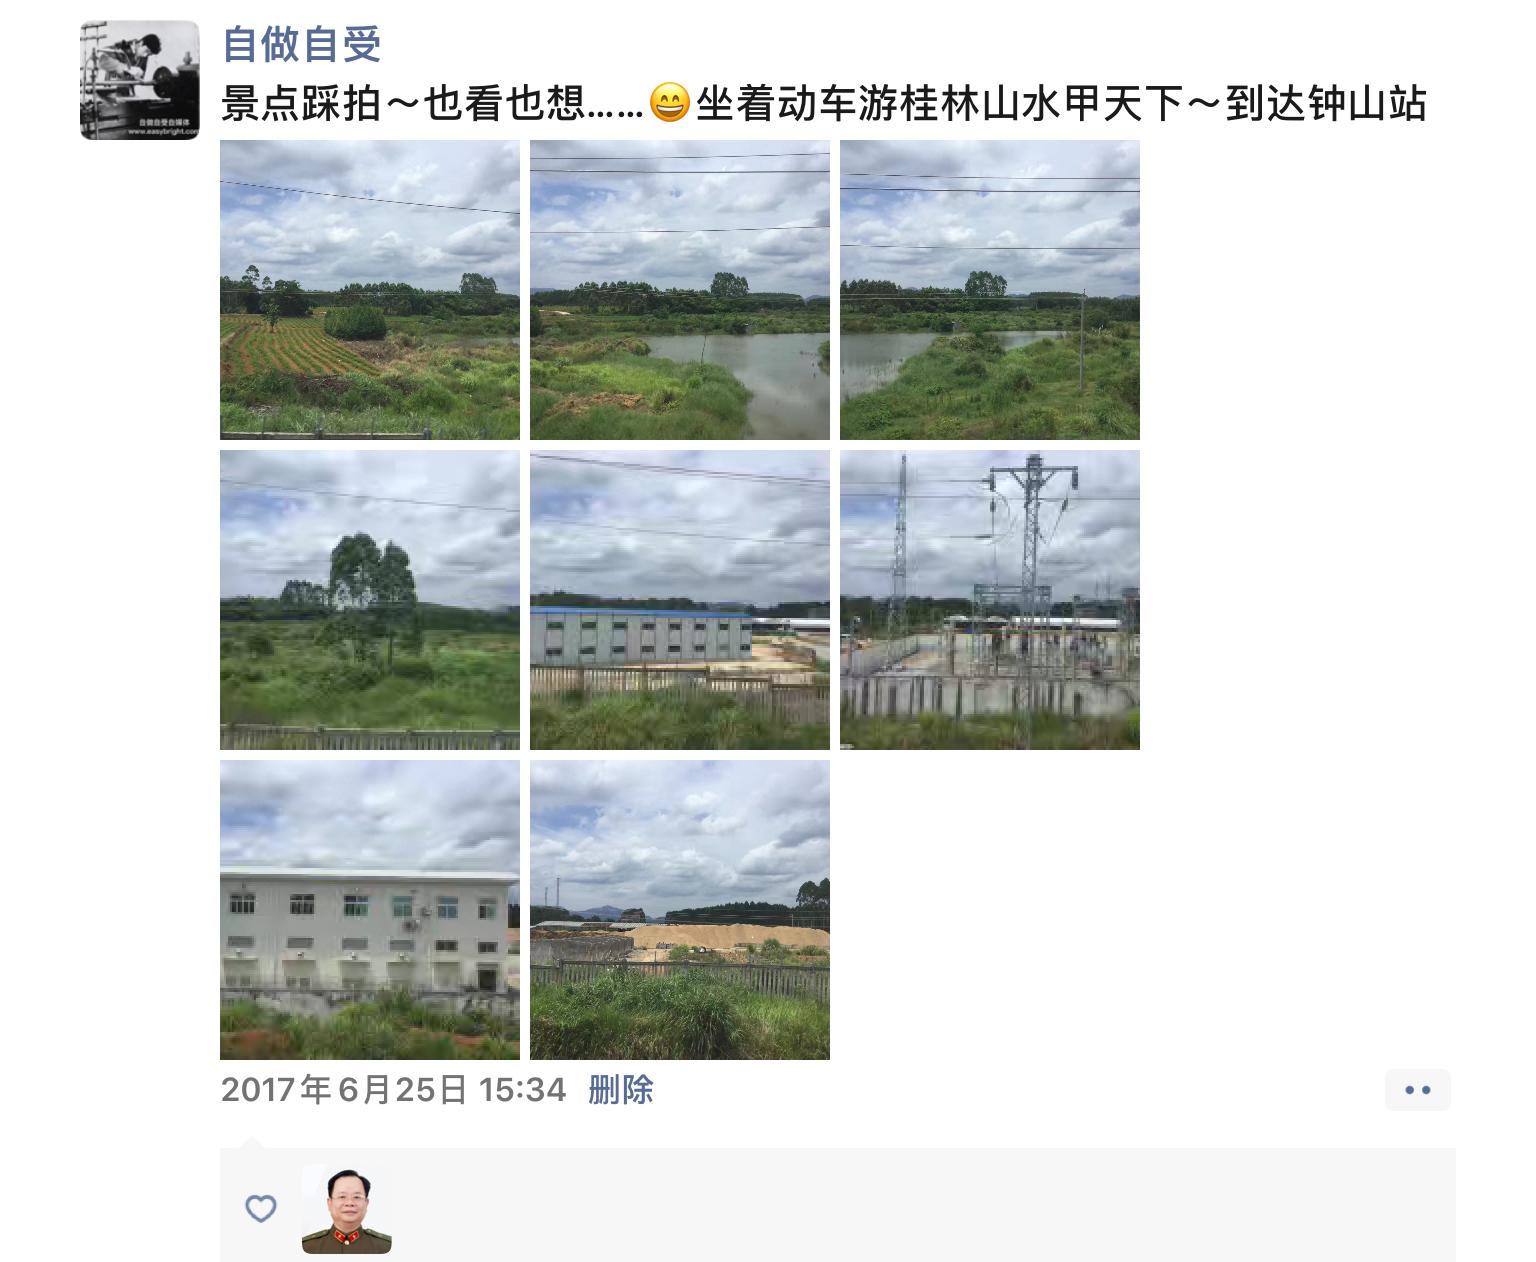1536x1262 pixels.
Task: Click the grinning emoji in post text
Action: 669,103
